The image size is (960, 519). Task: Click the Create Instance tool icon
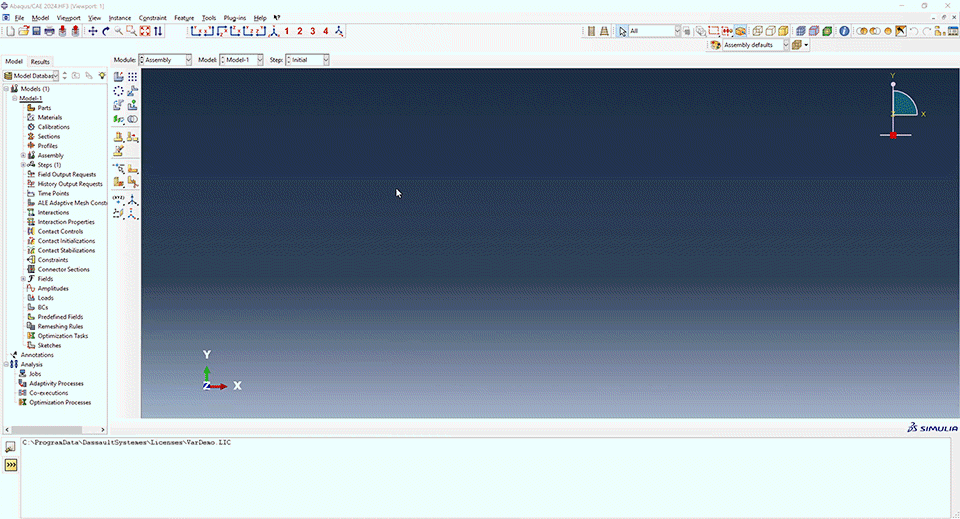point(119,77)
